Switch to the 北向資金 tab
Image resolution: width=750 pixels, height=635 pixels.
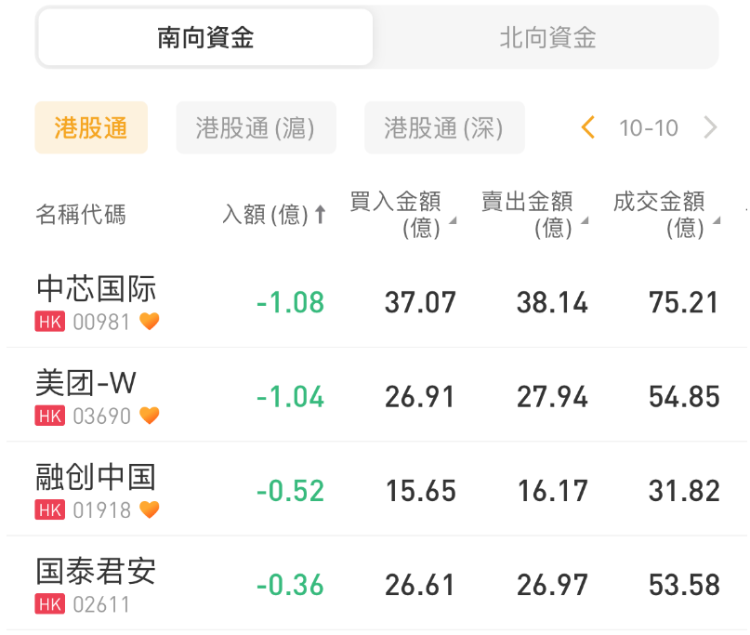coord(548,38)
